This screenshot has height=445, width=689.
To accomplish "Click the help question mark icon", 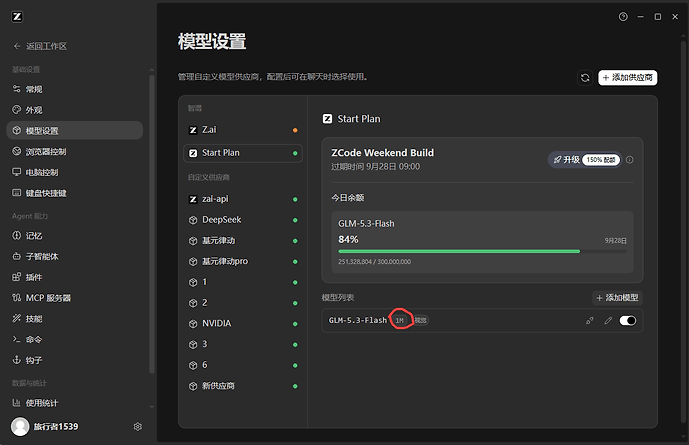I will tap(623, 17).
